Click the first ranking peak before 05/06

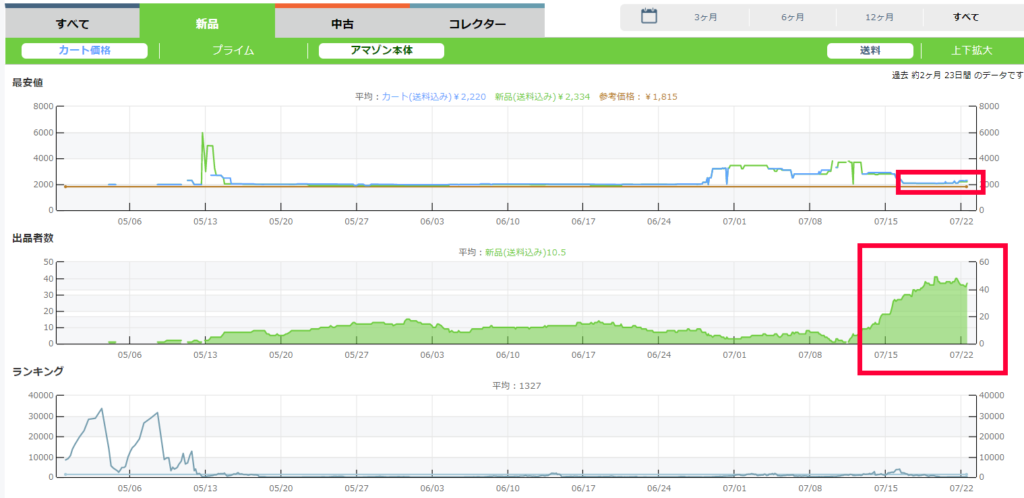tap(101, 409)
